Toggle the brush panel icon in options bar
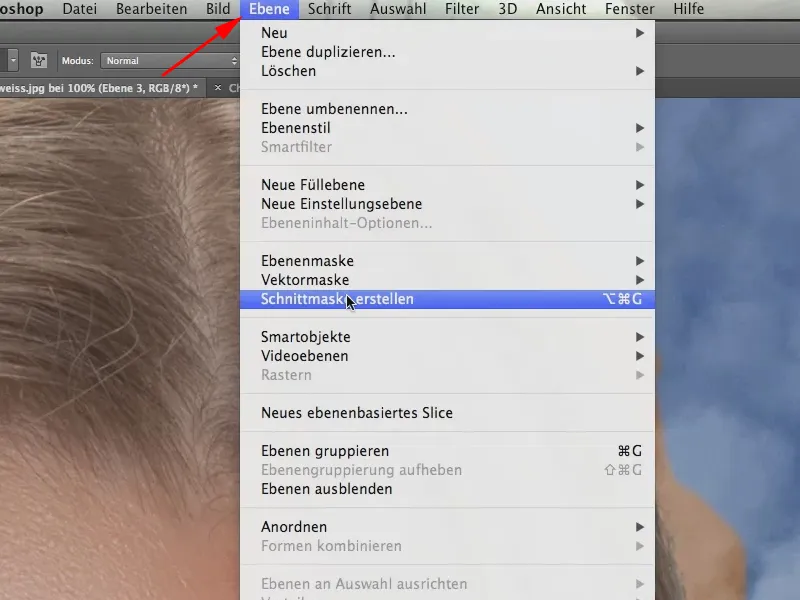This screenshot has width=800, height=600. (39, 61)
